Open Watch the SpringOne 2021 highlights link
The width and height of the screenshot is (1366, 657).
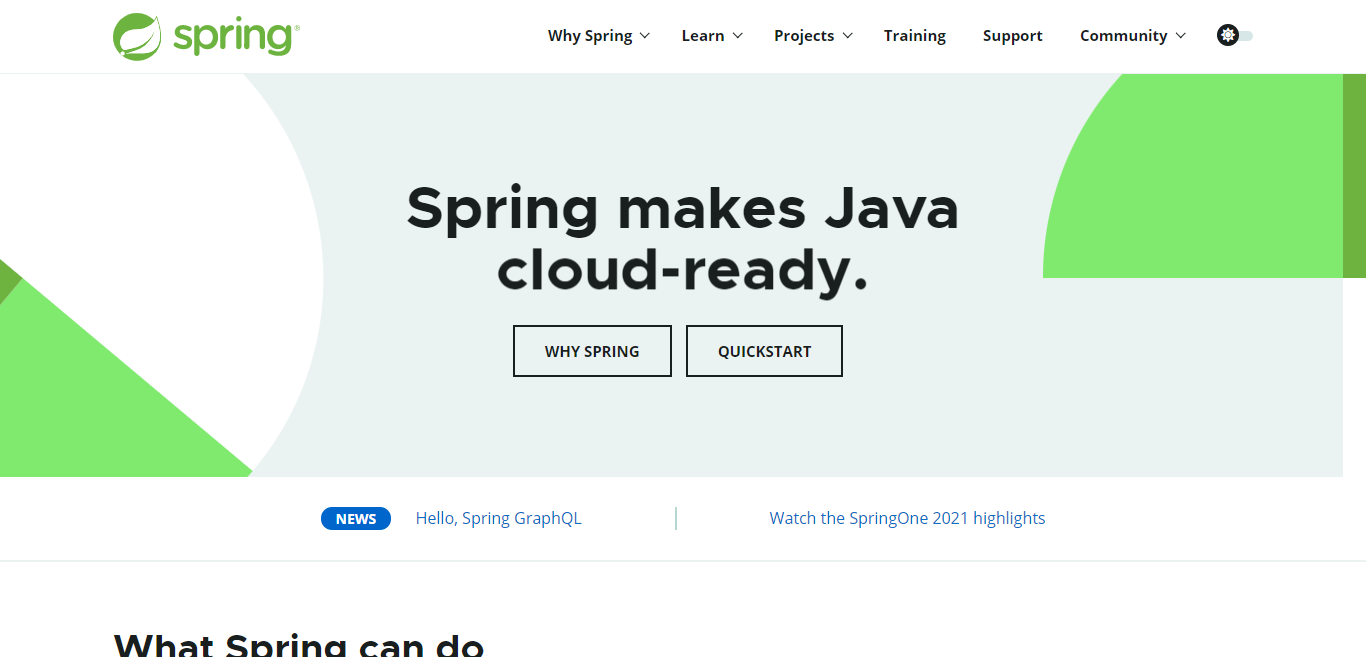(x=907, y=518)
